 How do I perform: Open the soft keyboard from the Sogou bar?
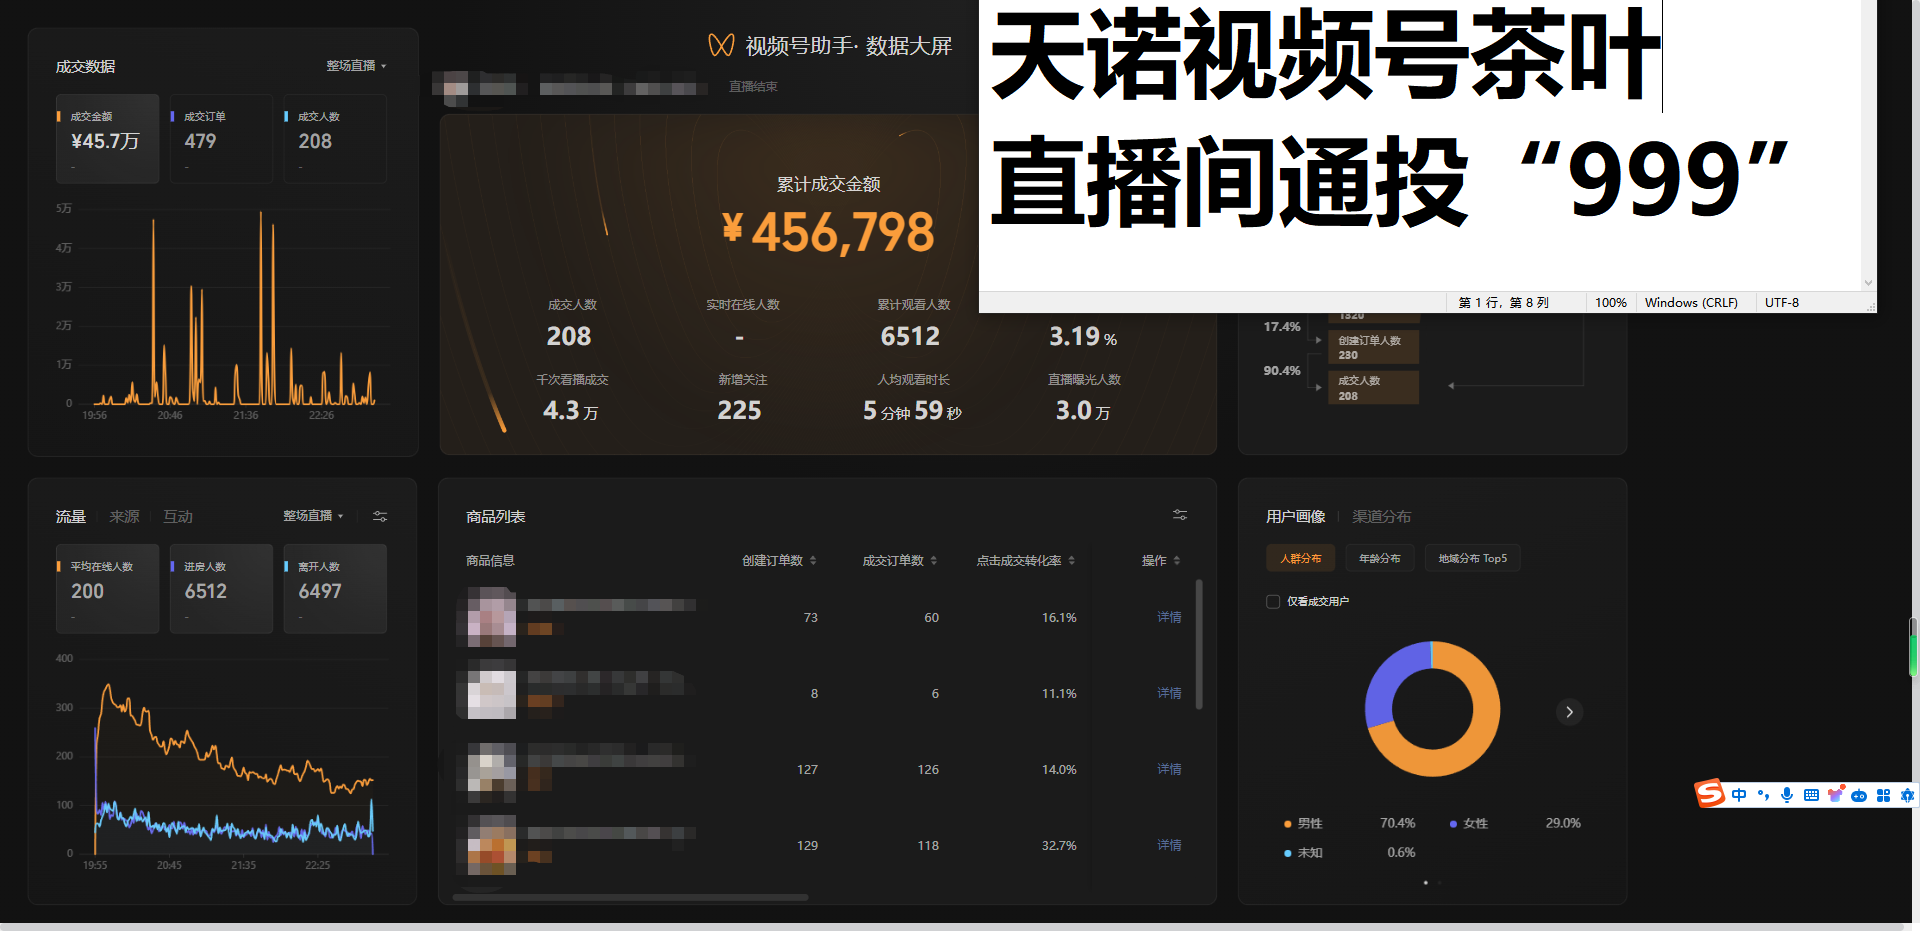pos(1811,795)
